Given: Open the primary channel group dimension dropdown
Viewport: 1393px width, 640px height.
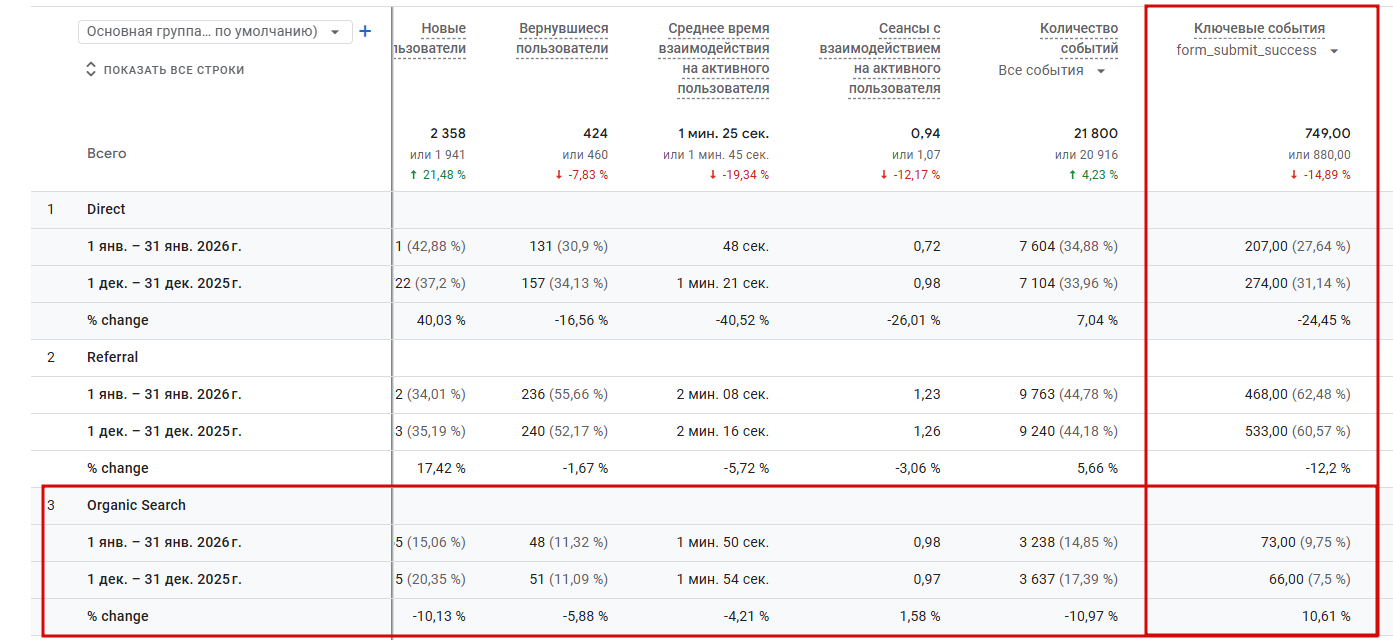Looking at the screenshot, I should pyautogui.click(x=215, y=32).
